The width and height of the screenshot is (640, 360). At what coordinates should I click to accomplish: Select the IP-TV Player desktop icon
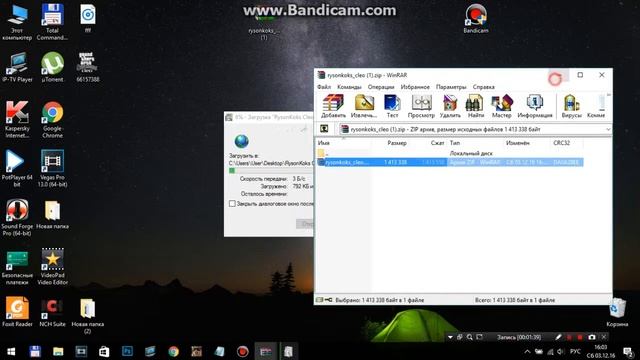pos(17,67)
